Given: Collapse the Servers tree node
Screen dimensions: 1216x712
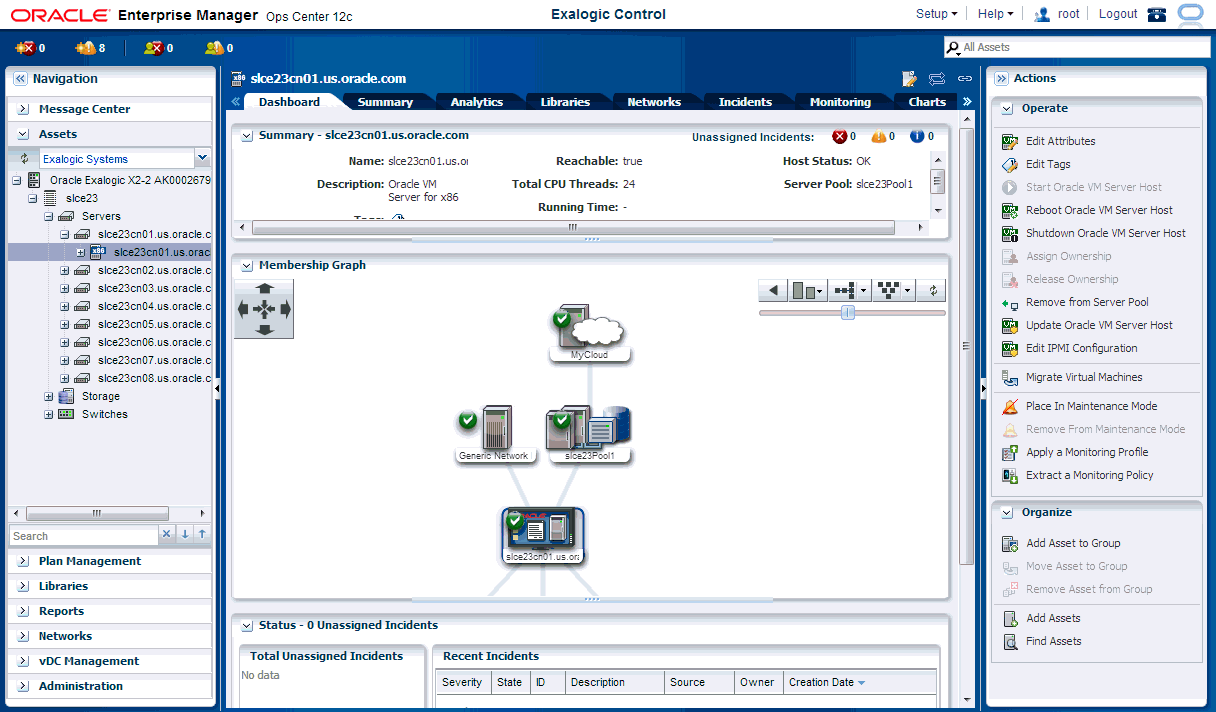Looking at the screenshot, I should point(49,216).
